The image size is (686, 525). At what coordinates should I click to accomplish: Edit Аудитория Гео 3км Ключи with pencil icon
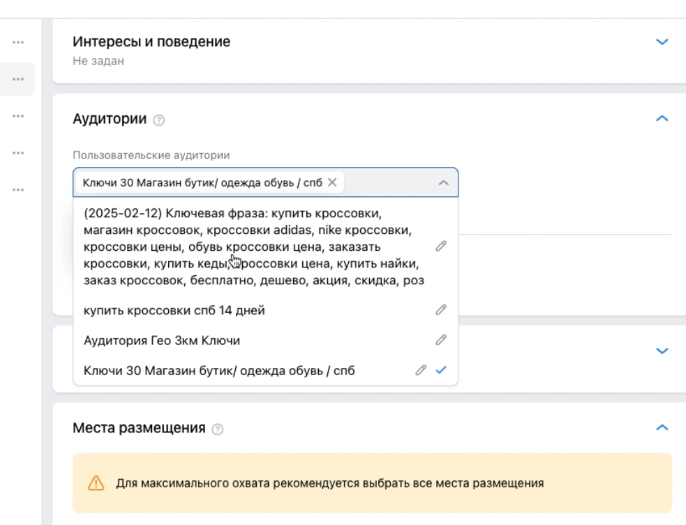point(441,340)
